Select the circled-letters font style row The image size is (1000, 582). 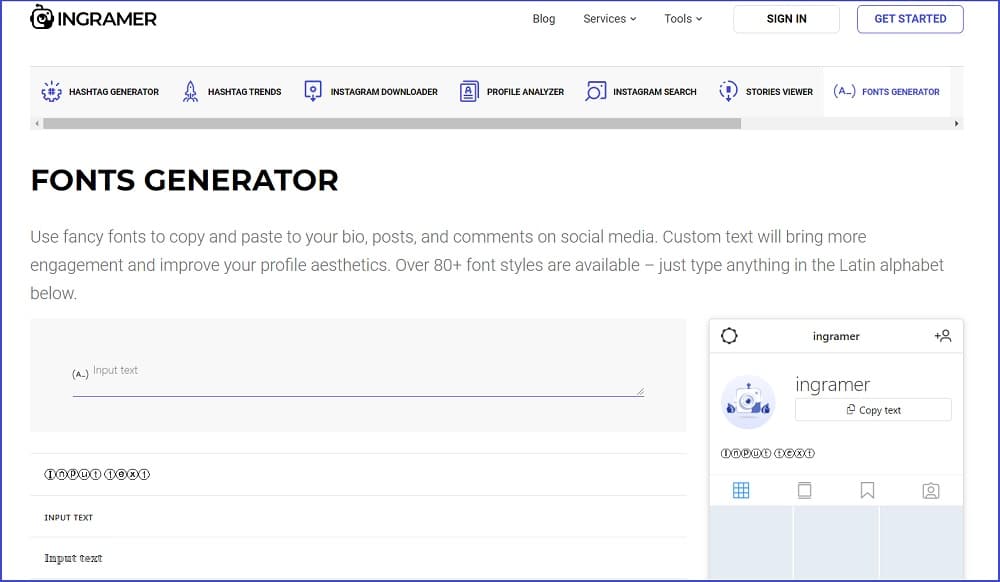[x=358, y=474]
